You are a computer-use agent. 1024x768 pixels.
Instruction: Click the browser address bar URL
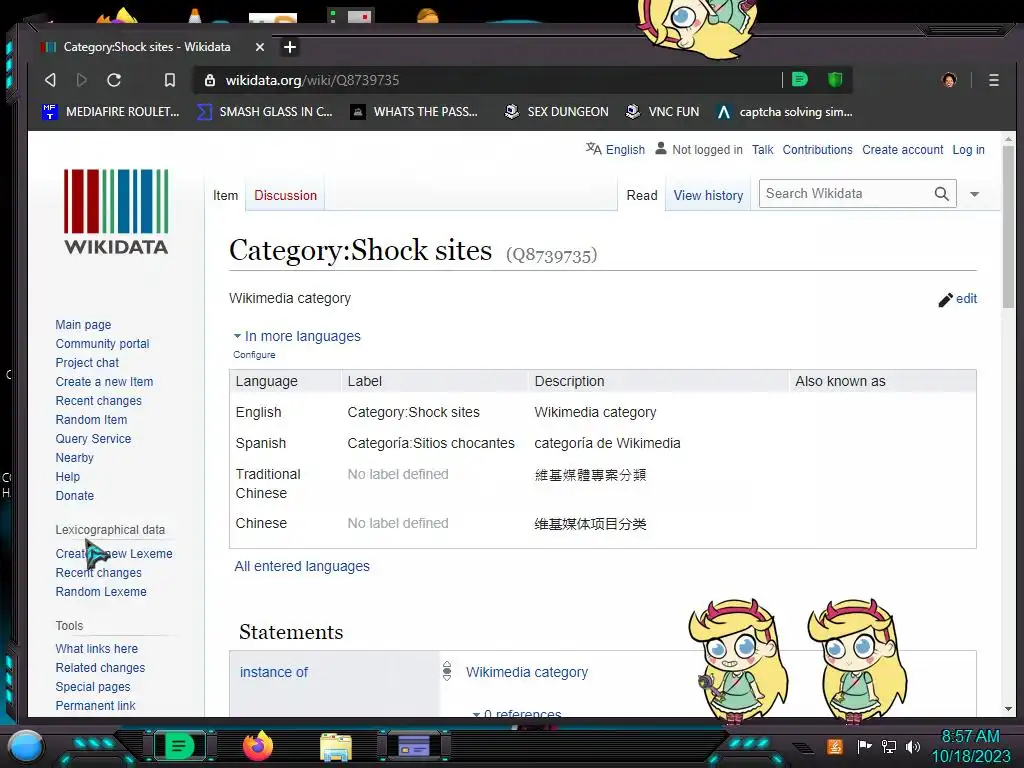coord(312,80)
